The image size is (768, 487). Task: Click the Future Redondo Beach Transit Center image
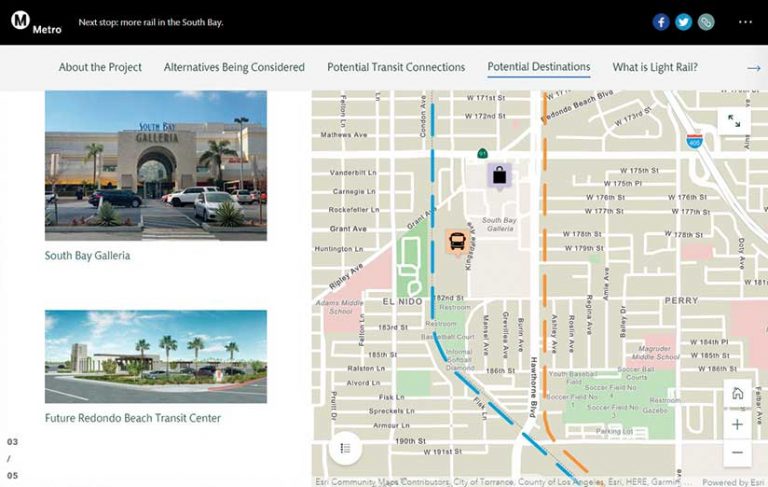point(156,356)
